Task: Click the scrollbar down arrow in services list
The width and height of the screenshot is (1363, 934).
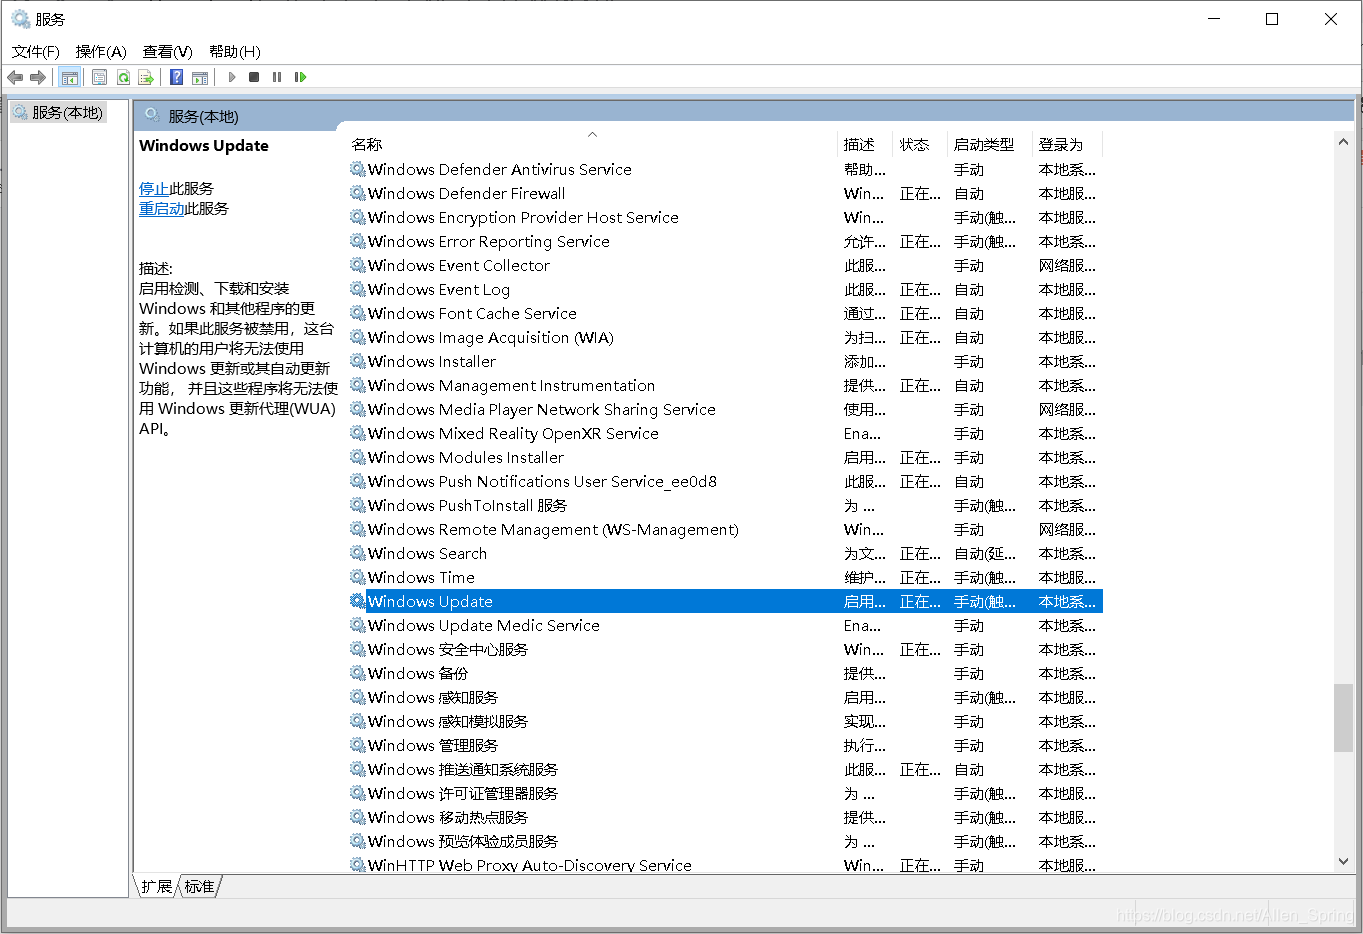Action: pyautogui.click(x=1343, y=861)
